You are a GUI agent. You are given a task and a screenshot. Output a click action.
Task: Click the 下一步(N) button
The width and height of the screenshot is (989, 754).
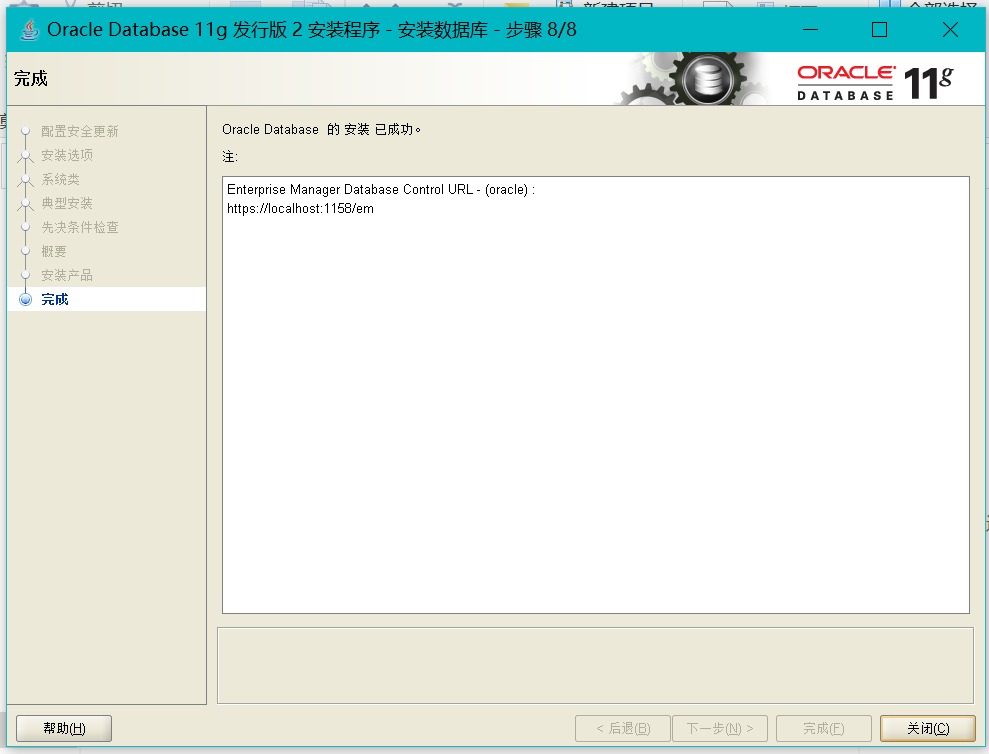[x=720, y=728]
